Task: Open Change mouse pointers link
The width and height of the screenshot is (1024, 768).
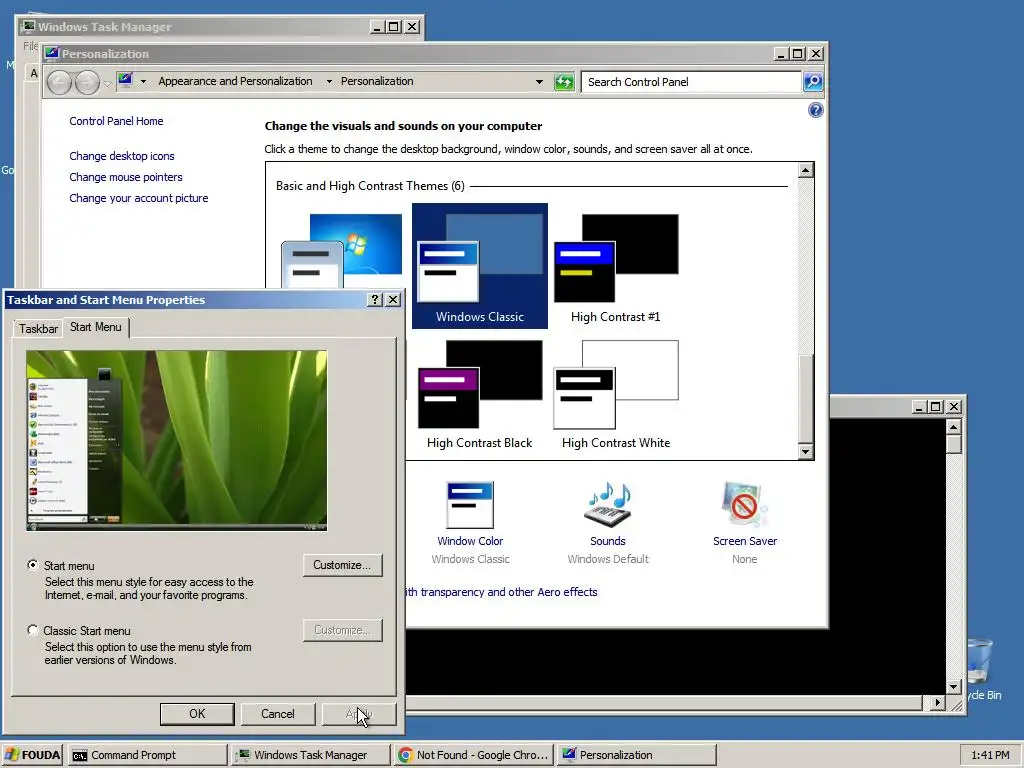Action: tap(125, 177)
